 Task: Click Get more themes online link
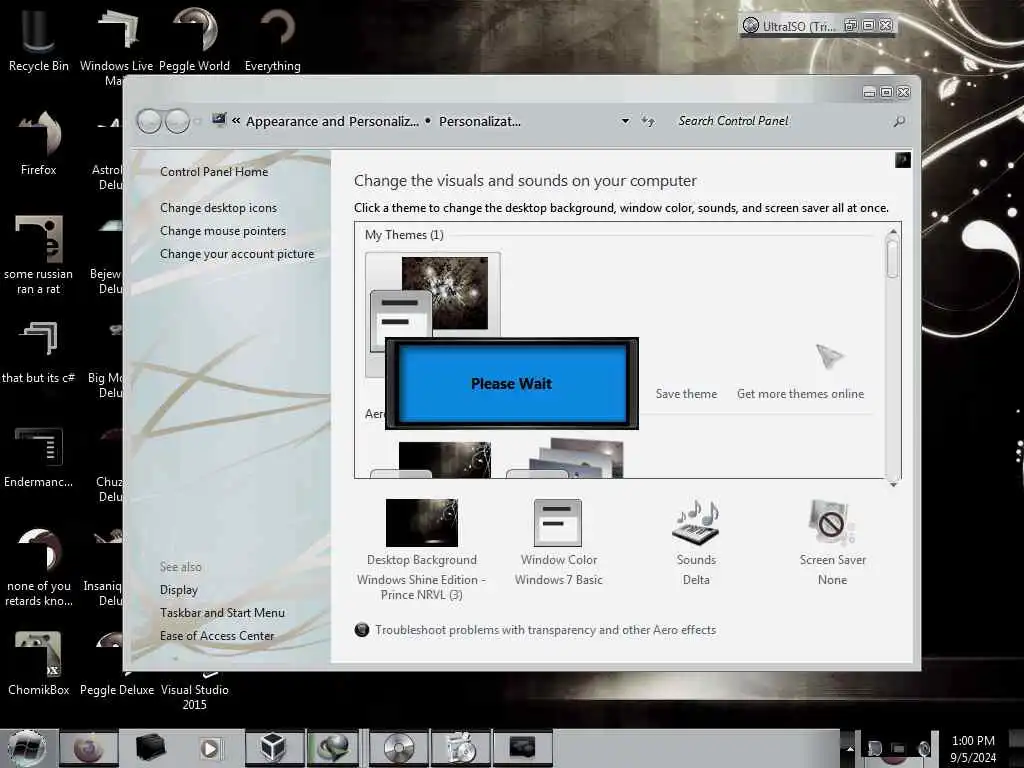[801, 394]
